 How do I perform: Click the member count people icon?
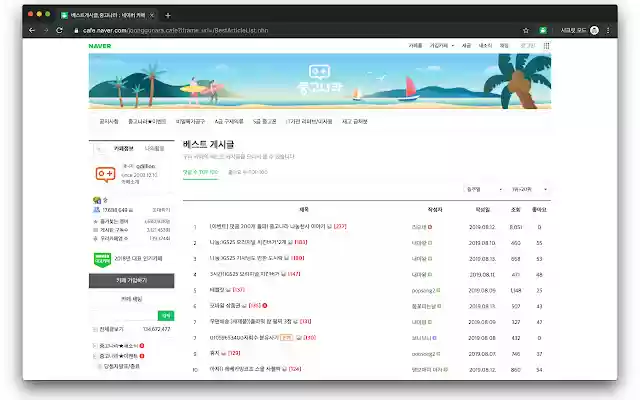pos(96,210)
